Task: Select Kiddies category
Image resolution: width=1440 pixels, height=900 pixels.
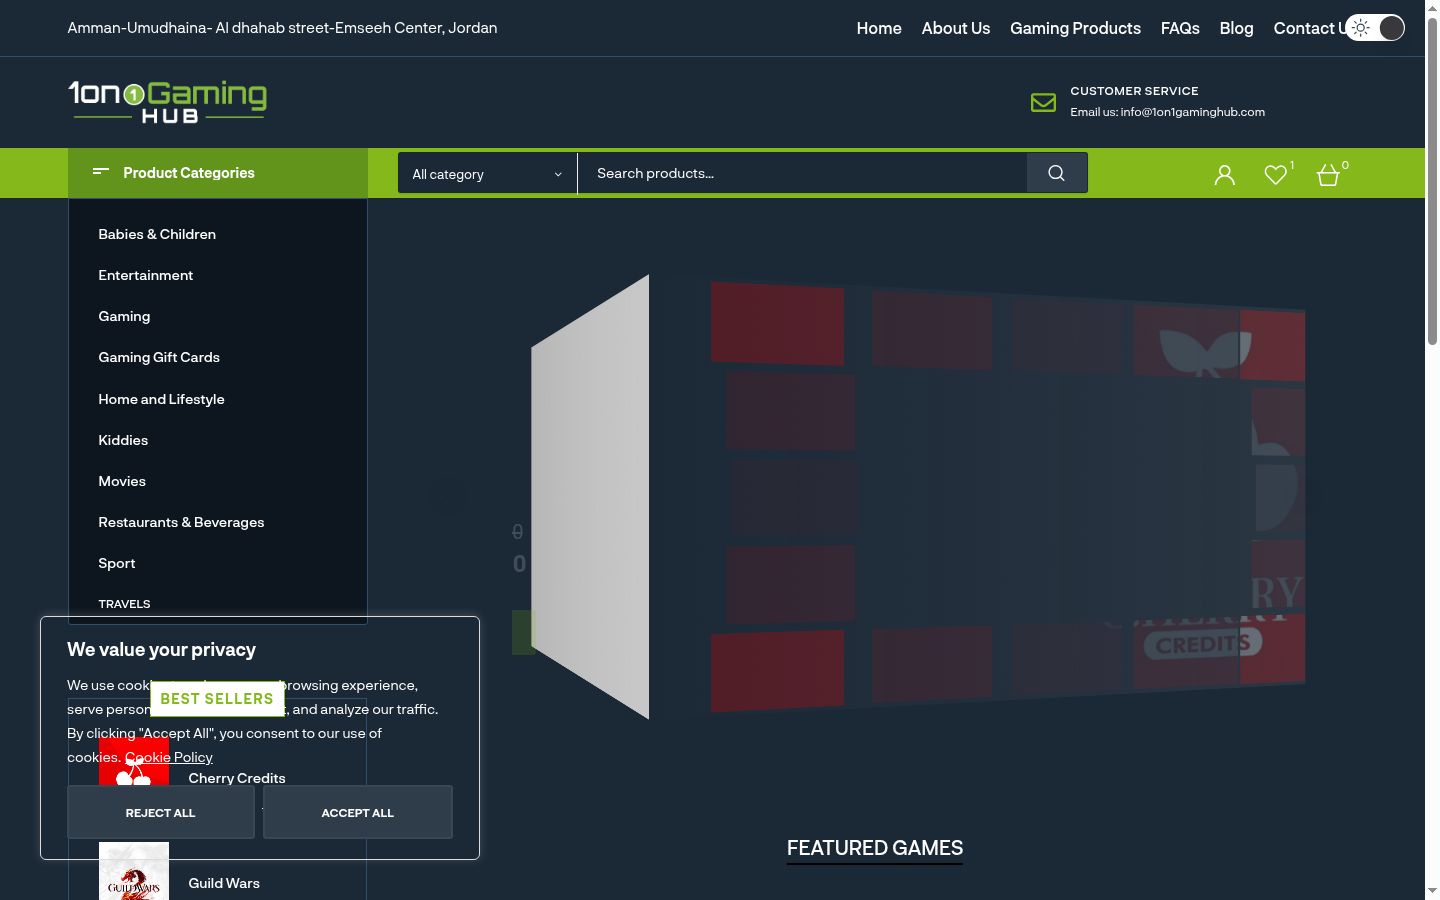Action: click(x=123, y=440)
